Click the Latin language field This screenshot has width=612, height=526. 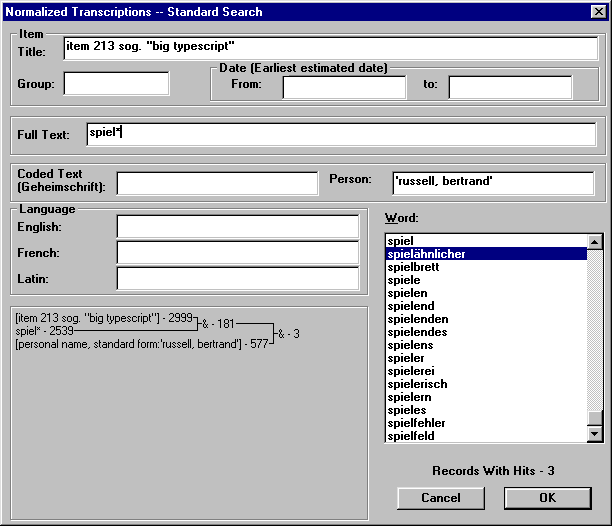[x=237, y=278]
